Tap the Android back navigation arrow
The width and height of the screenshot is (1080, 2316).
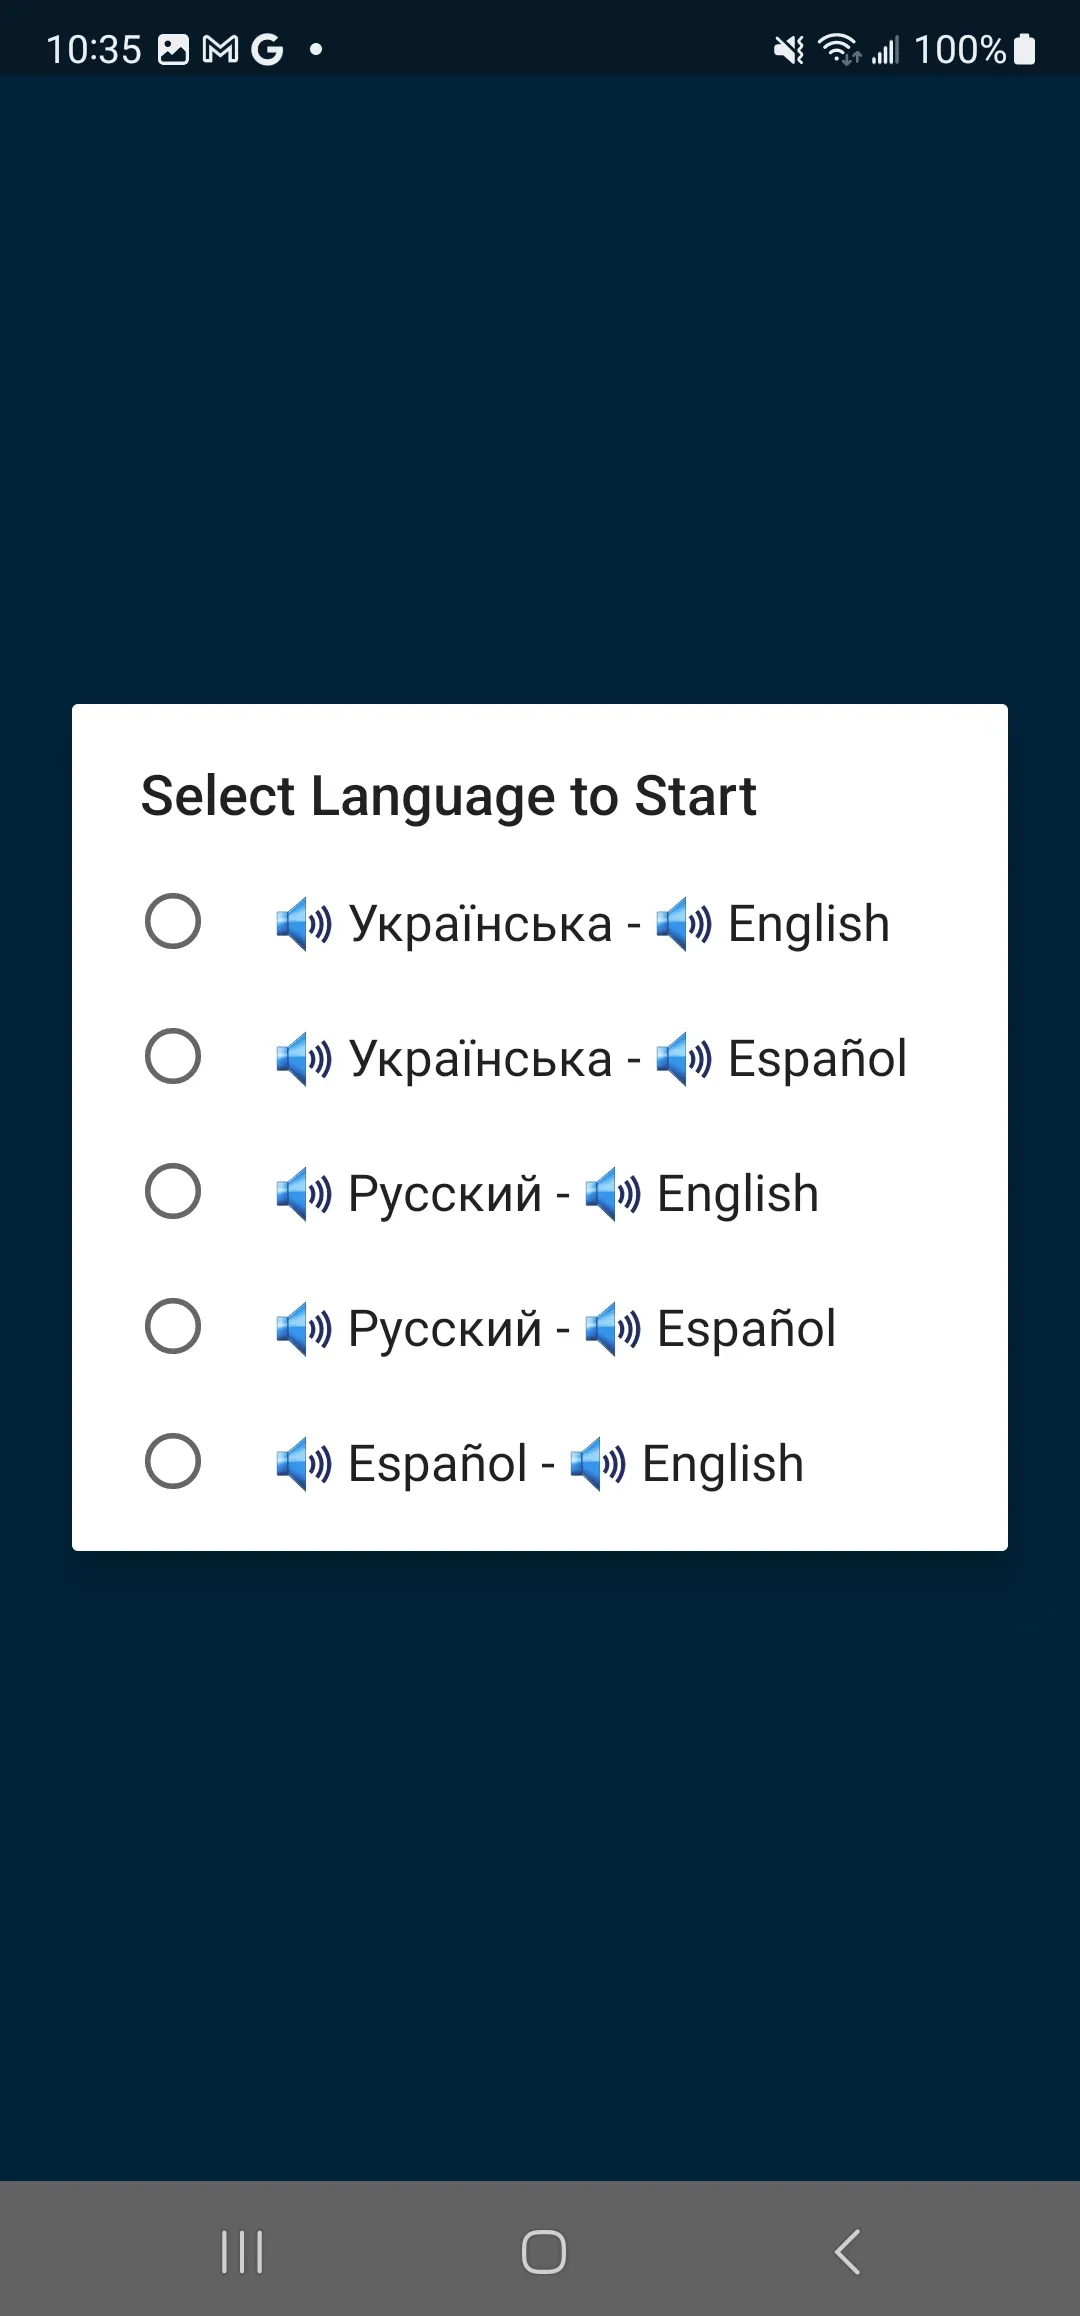click(x=847, y=2252)
